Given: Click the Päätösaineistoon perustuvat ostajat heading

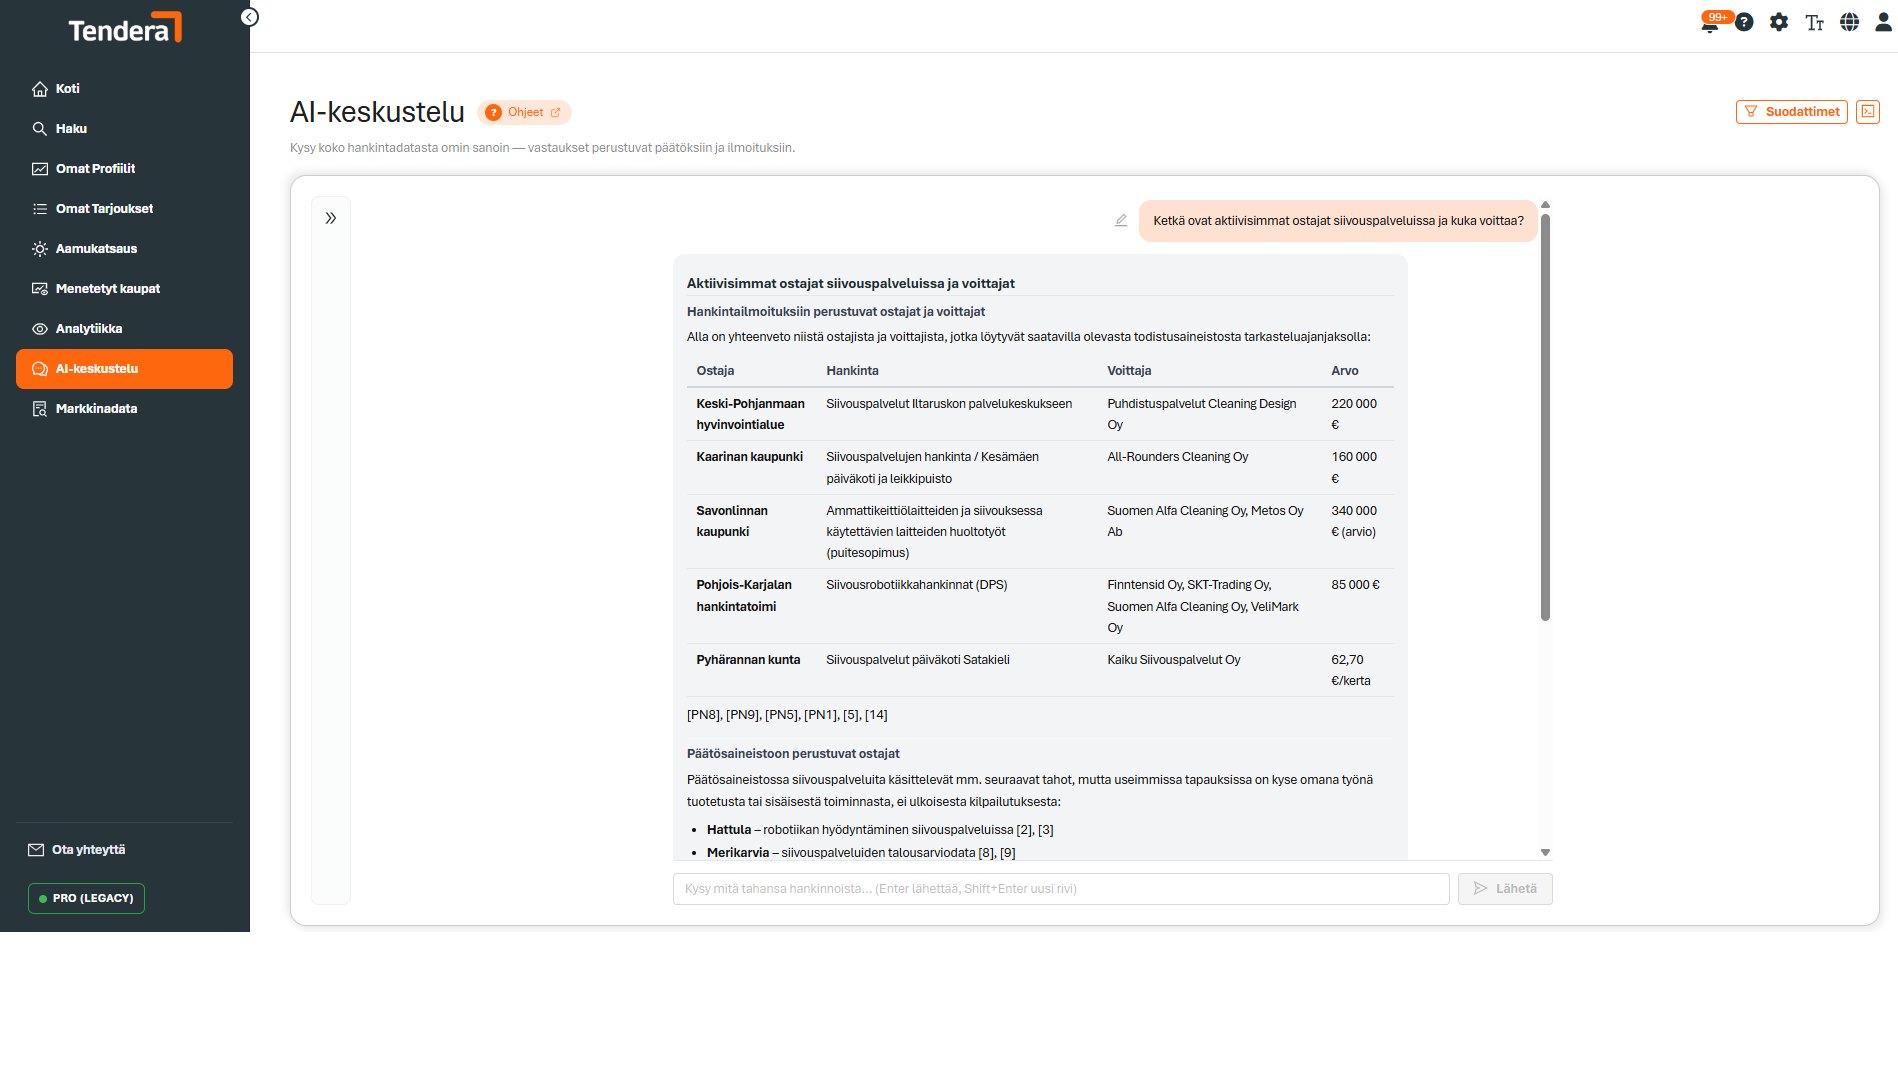Looking at the screenshot, I should pos(793,754).
